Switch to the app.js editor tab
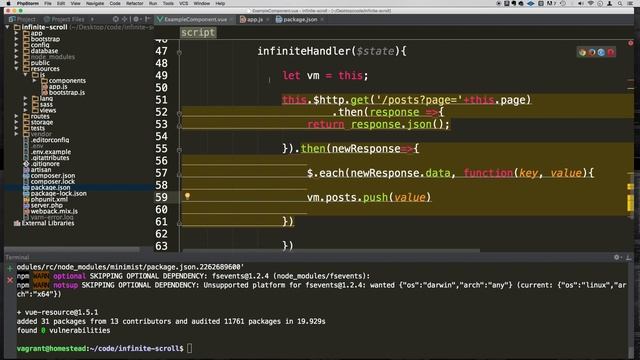Image resolution: width=640 pixels, height=360 pixels. pos(255,19)
